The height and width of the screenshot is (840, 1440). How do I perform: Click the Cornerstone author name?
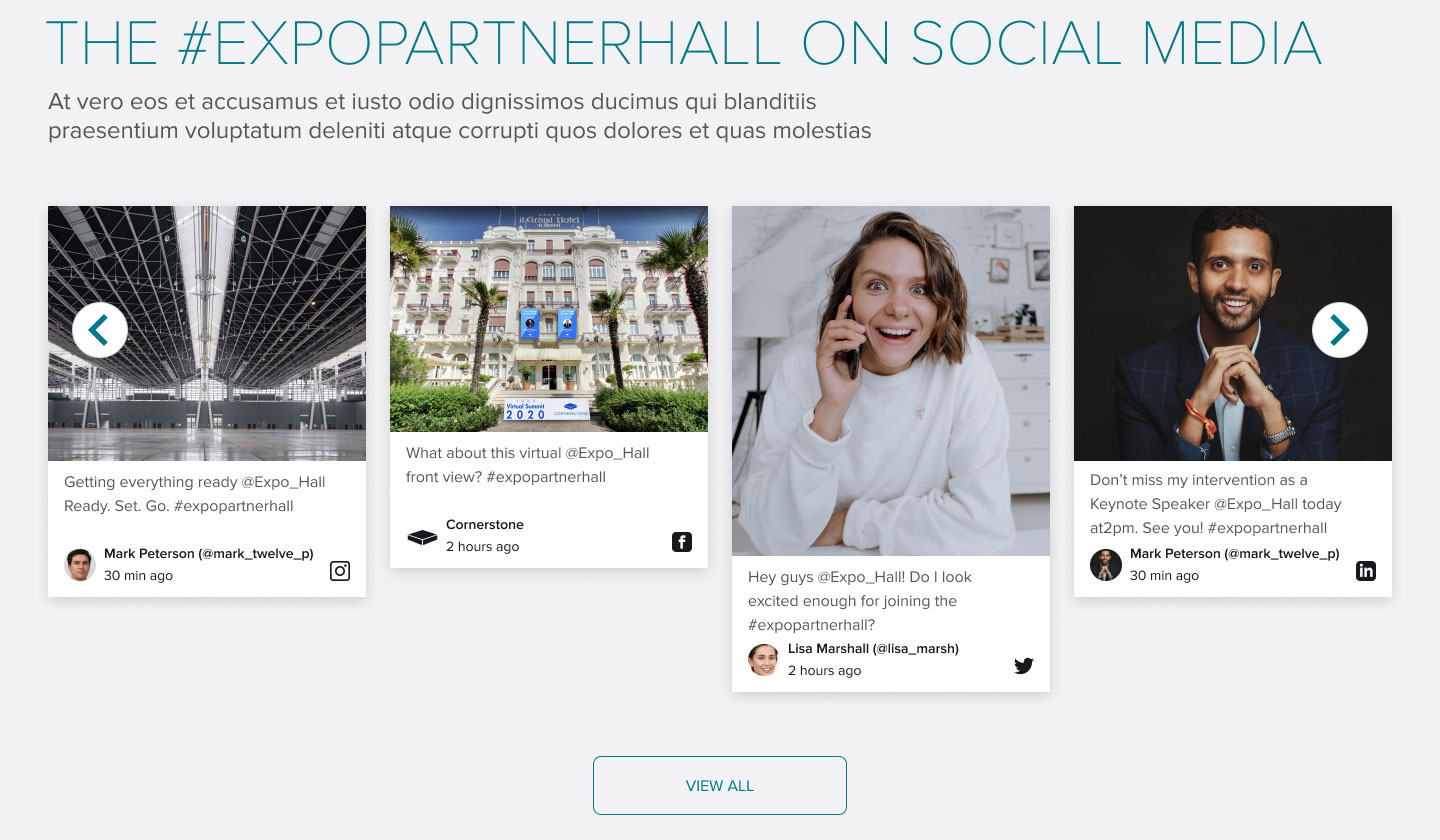485,525
